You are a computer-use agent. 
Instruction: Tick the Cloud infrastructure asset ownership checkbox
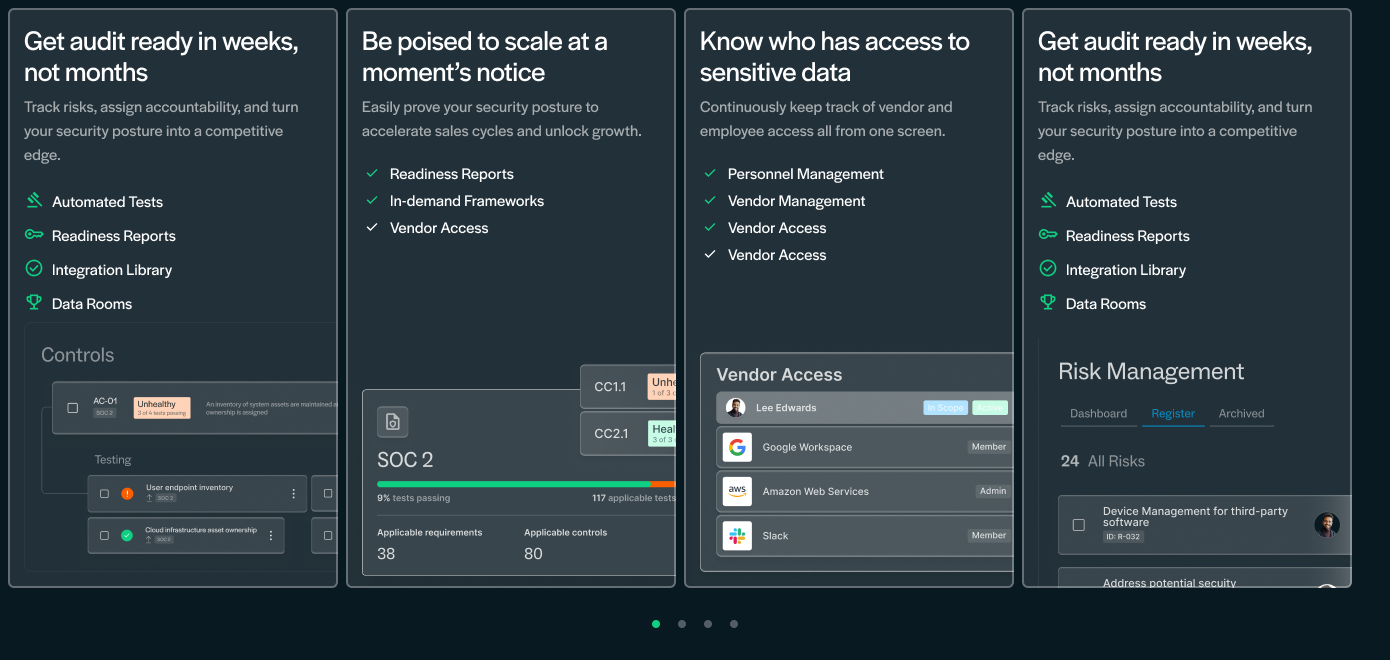[x=104, y=535]
